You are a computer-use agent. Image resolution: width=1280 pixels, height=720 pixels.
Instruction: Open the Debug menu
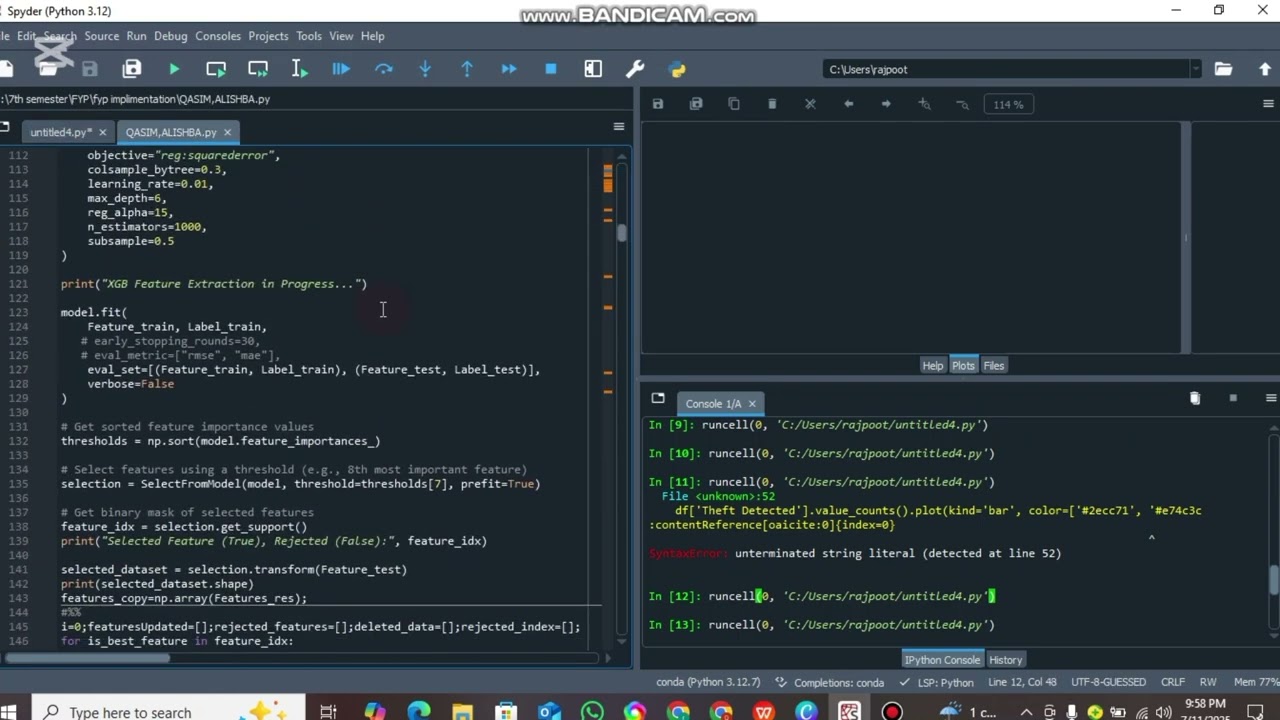[170, 36]
